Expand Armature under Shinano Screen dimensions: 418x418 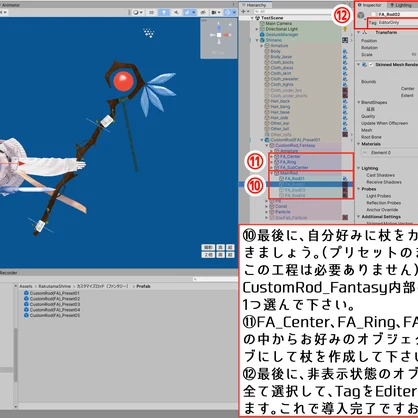(x=262, y=46)
